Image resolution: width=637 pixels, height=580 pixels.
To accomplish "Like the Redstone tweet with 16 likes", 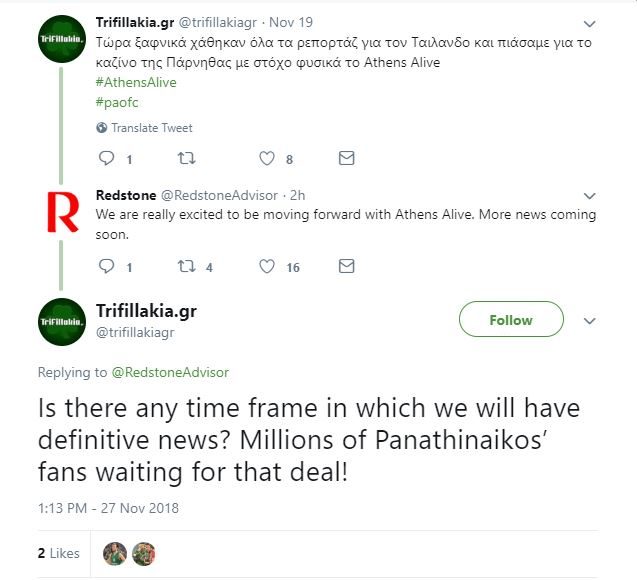I will click(267, 267).
